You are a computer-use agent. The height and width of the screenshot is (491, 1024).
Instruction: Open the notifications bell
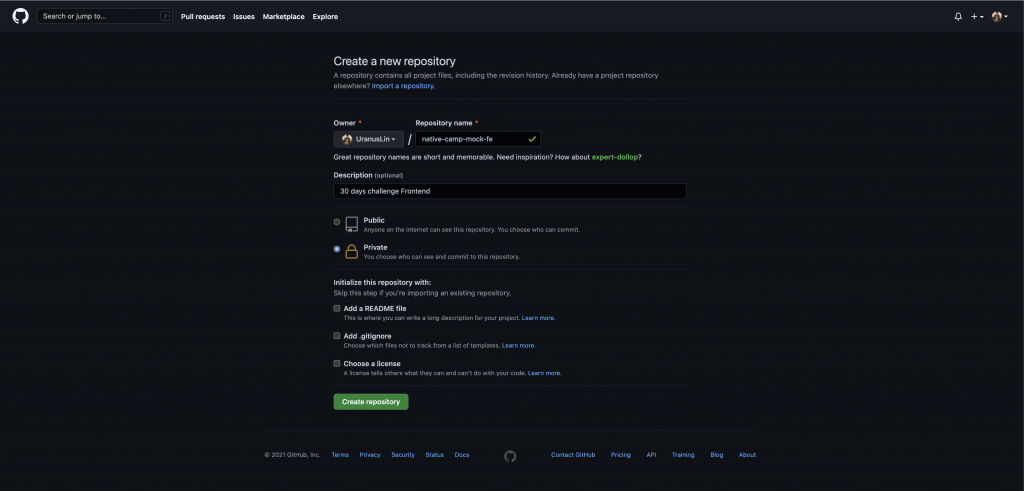pos(958,17)
